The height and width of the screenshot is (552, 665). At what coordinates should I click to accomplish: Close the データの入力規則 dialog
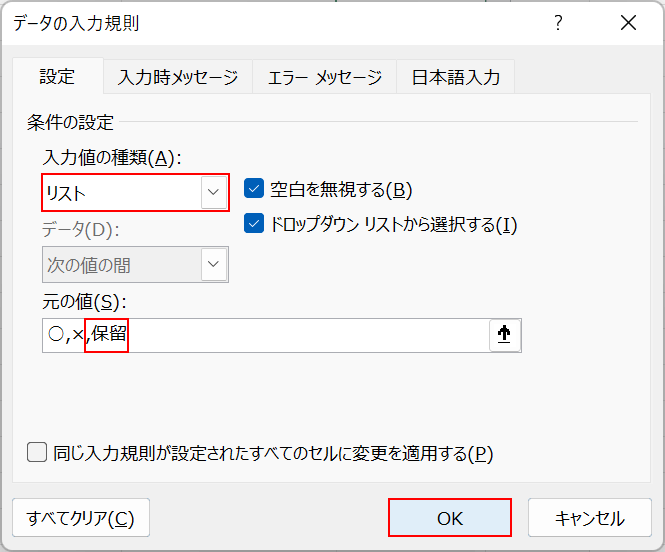pyautogui.click(x=628, y=23)
